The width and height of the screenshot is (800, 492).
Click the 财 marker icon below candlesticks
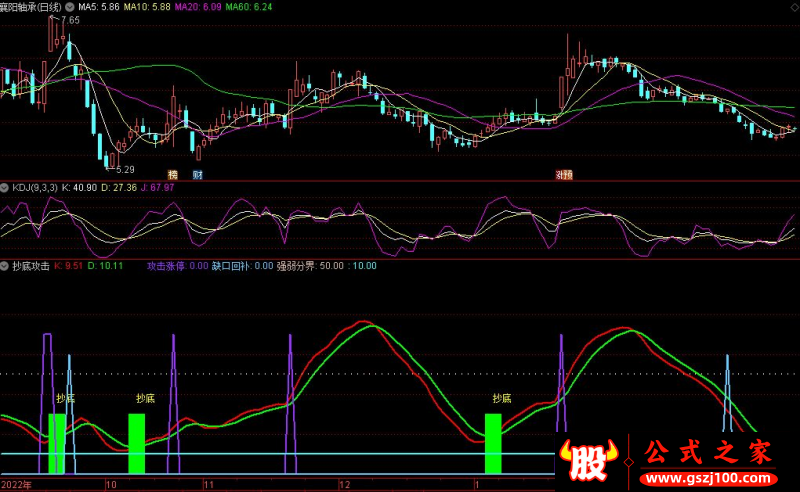click(198, 174)
